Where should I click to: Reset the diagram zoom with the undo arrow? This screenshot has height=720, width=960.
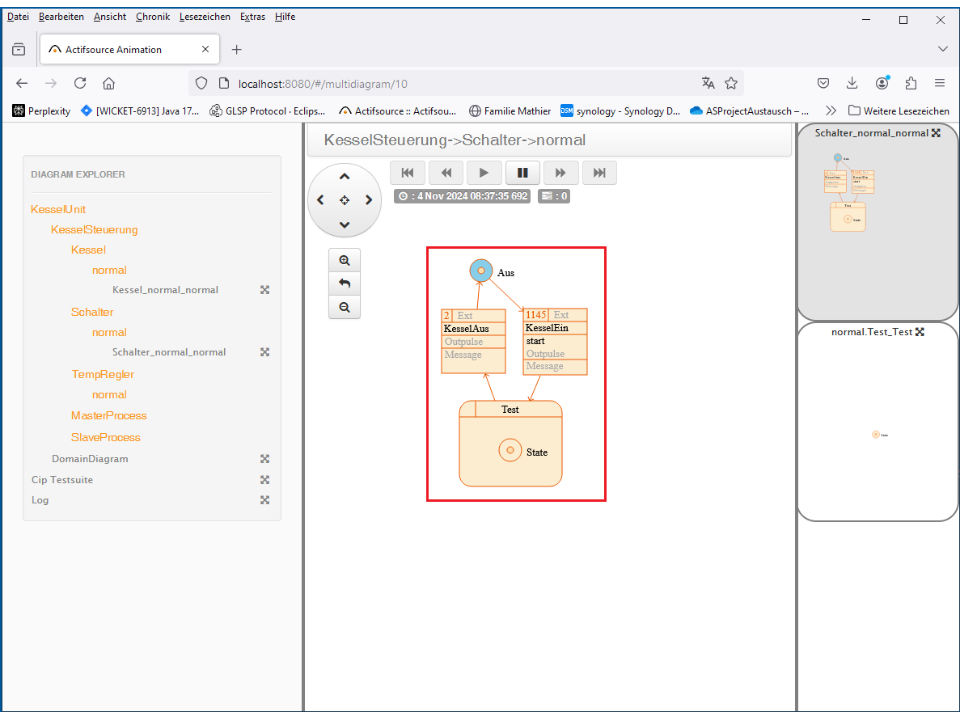[x=344, y=284]
